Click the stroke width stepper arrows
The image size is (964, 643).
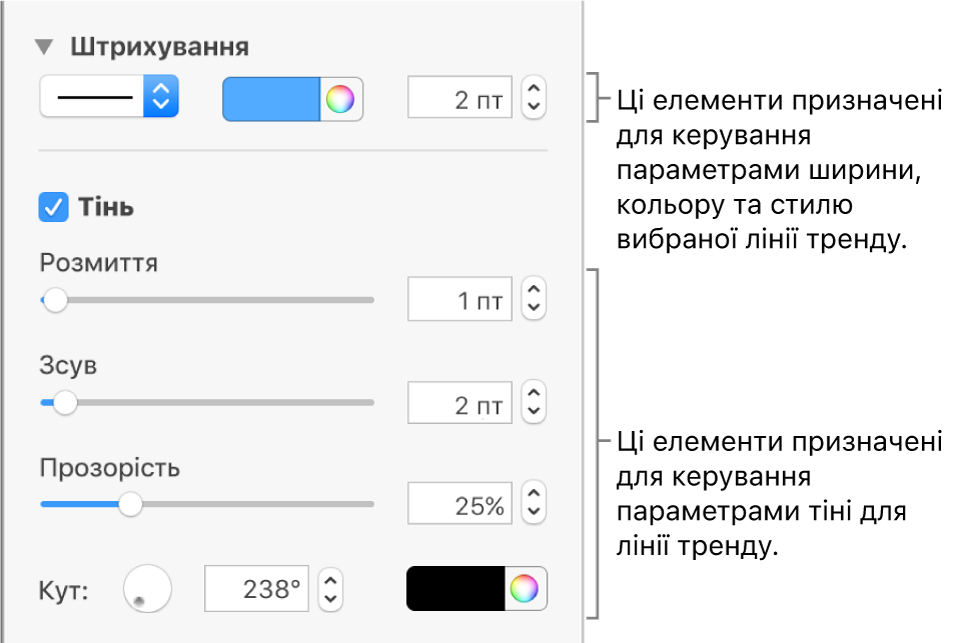pos(534,99)
